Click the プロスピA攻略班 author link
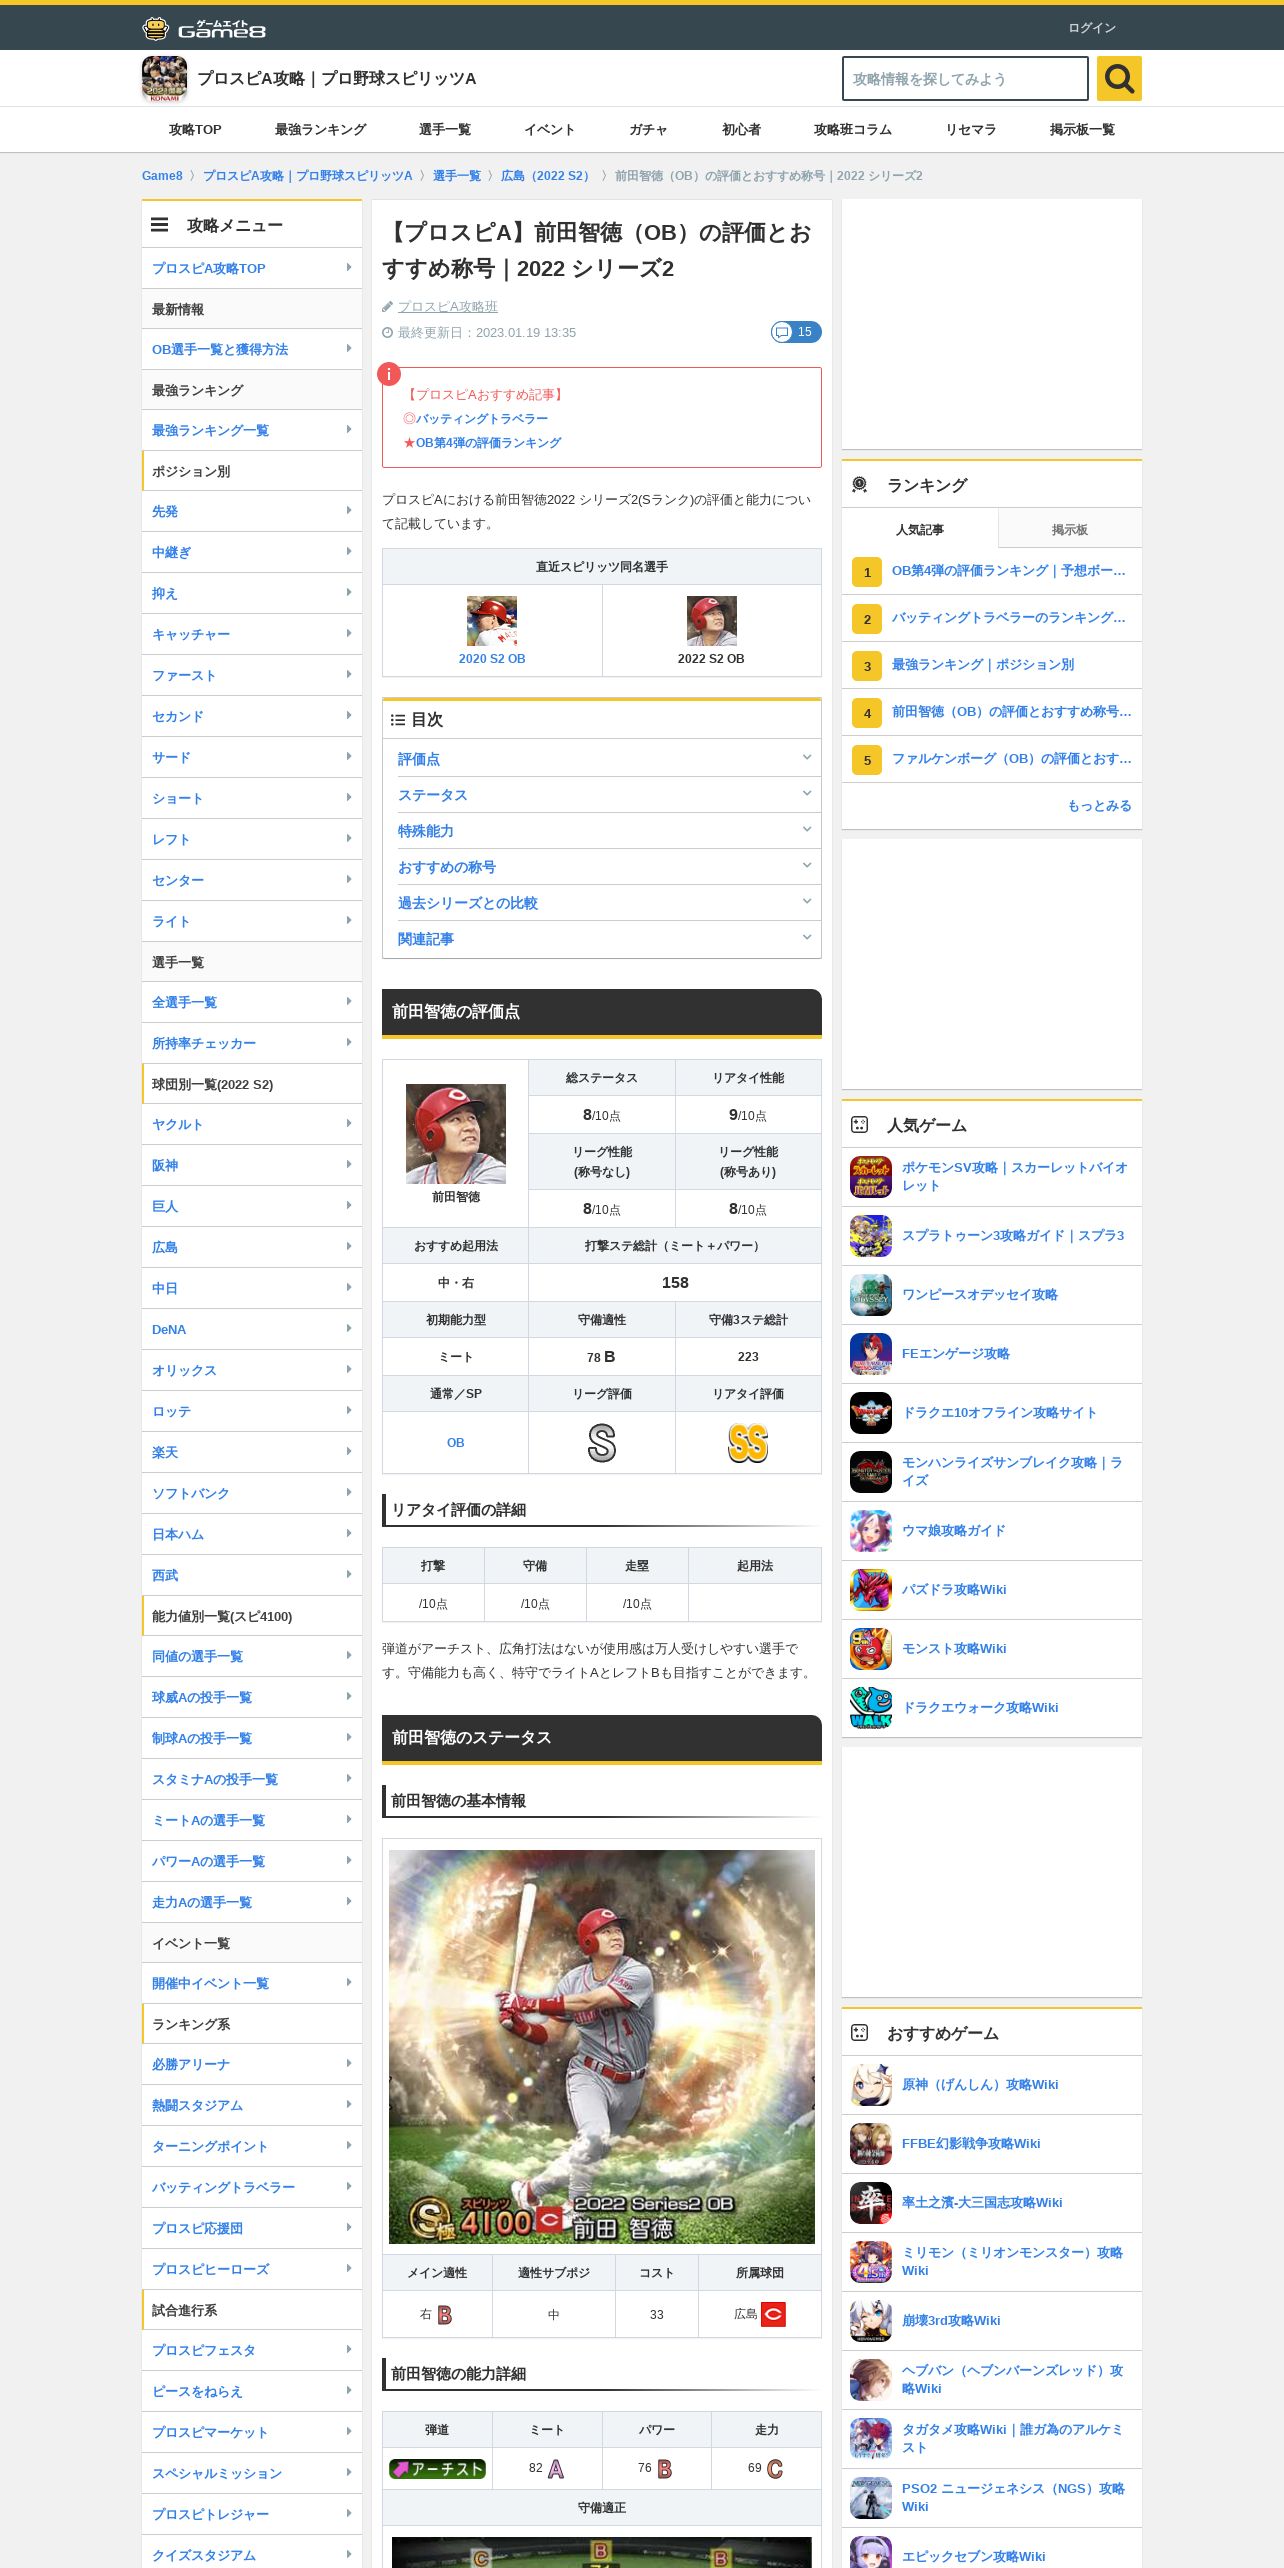Image resolution: width=1284 pixels, height=2568 pixels. click(447, 307)
